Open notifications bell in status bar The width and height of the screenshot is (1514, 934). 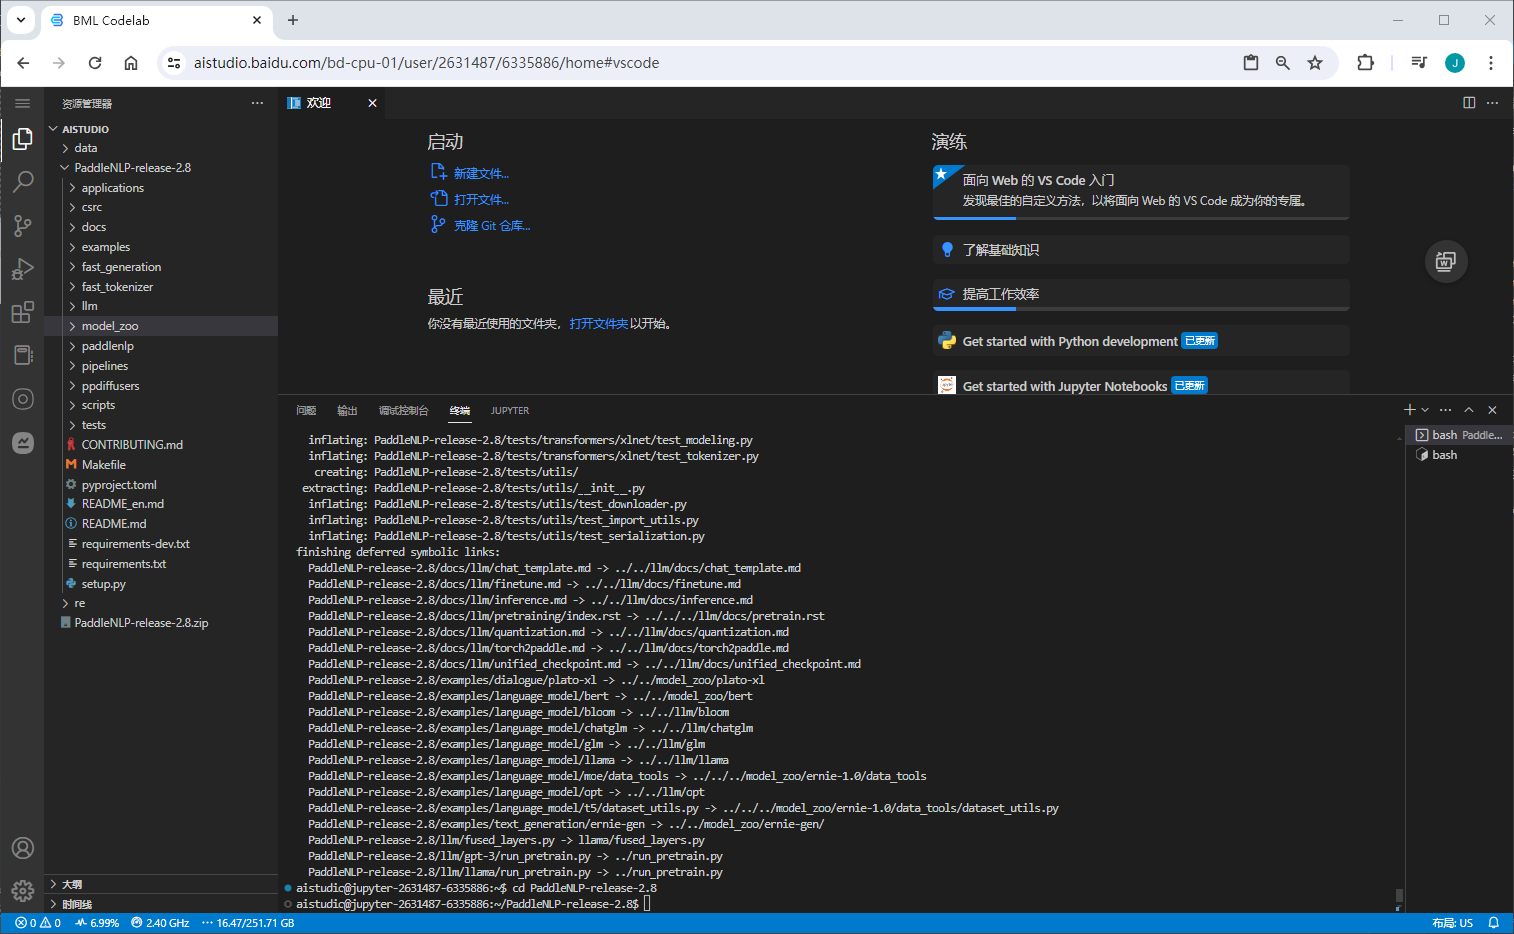[x=1493, y=923]
